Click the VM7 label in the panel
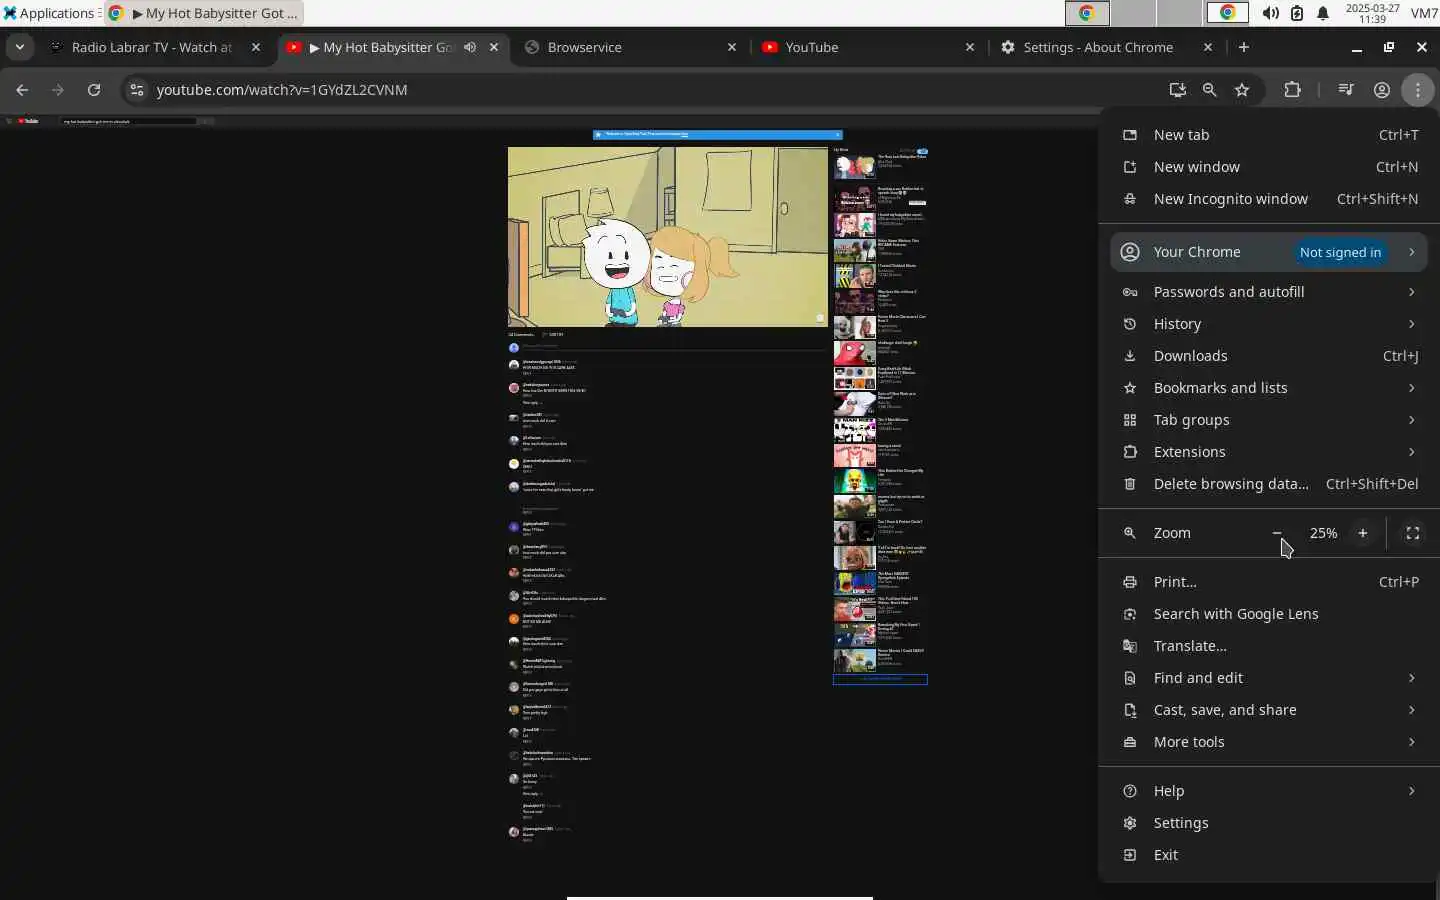Image resolution: width=1440 pixels, height=900 pixels. (x=1424, y=13)
